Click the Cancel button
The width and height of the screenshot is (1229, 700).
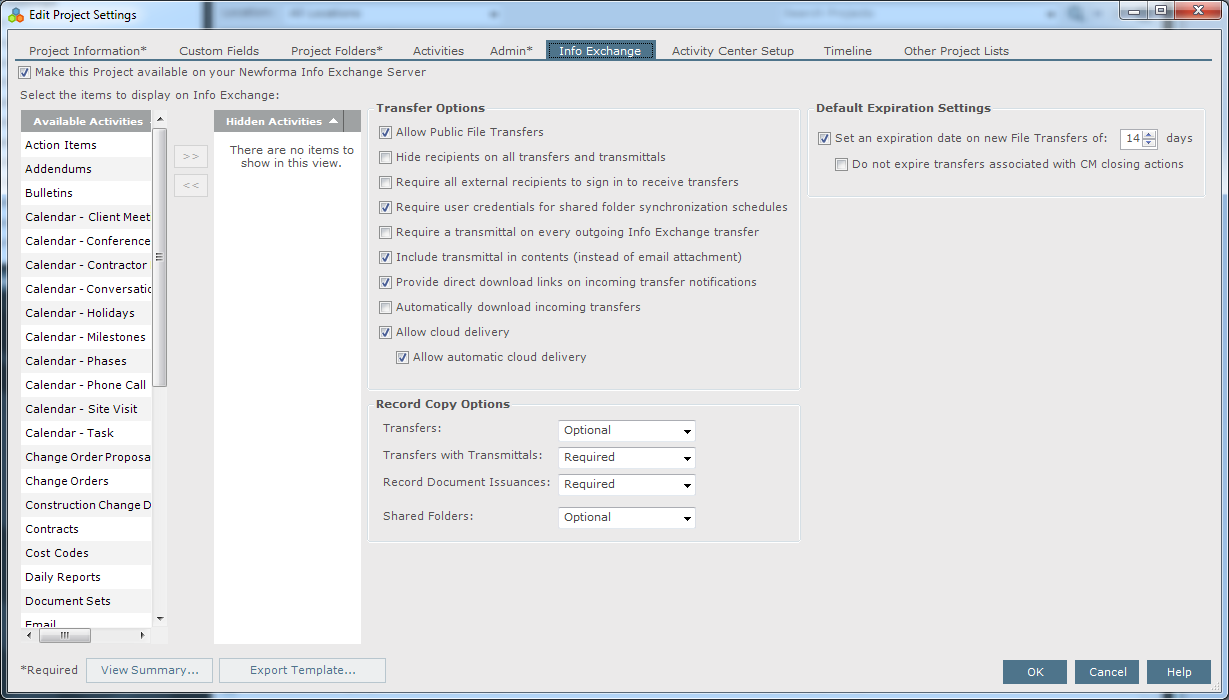point(1108,672)
